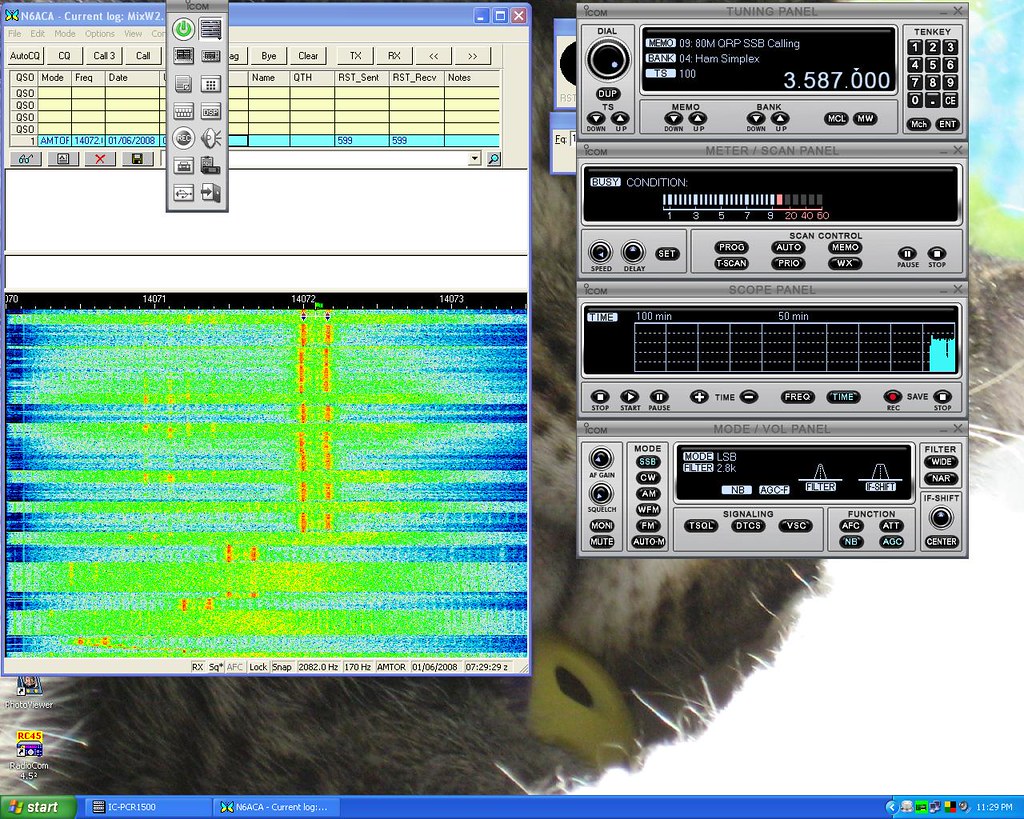Open the Windows start button
1024x819 pixels.
point(38,807)
